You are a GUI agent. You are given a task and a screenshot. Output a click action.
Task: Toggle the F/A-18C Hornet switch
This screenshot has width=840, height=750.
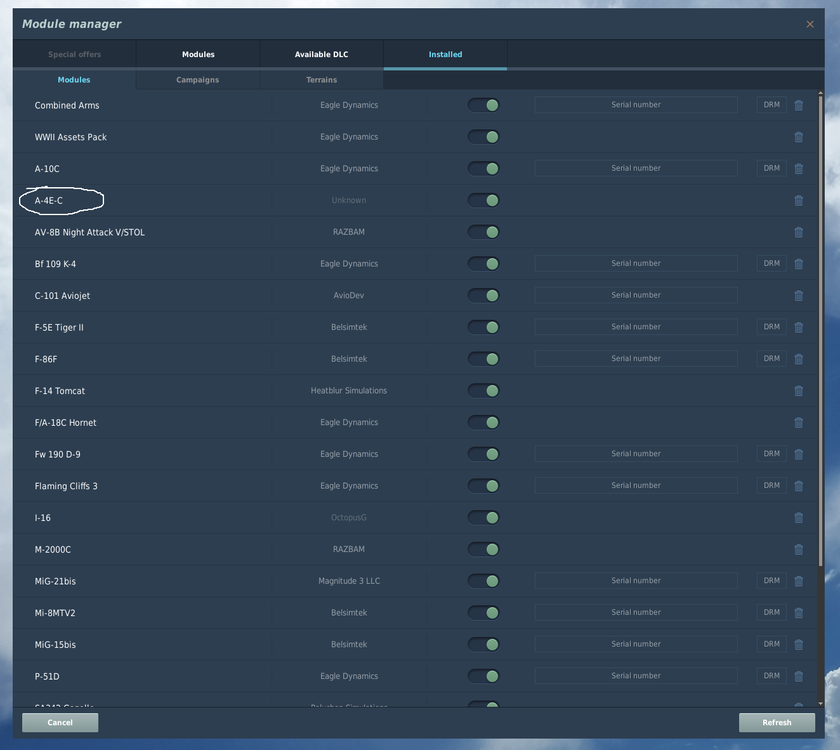point(483,422)
